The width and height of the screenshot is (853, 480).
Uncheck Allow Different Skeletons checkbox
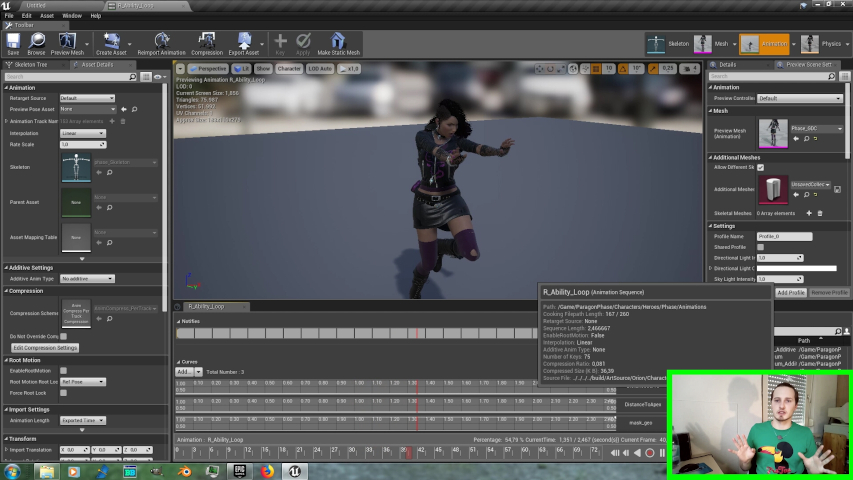coord(761,167)
